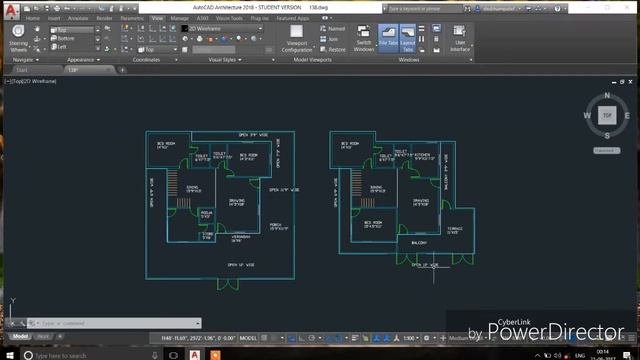Add a new drawing tab with plus button
This screenshot has width=640, height=360.
122,70
